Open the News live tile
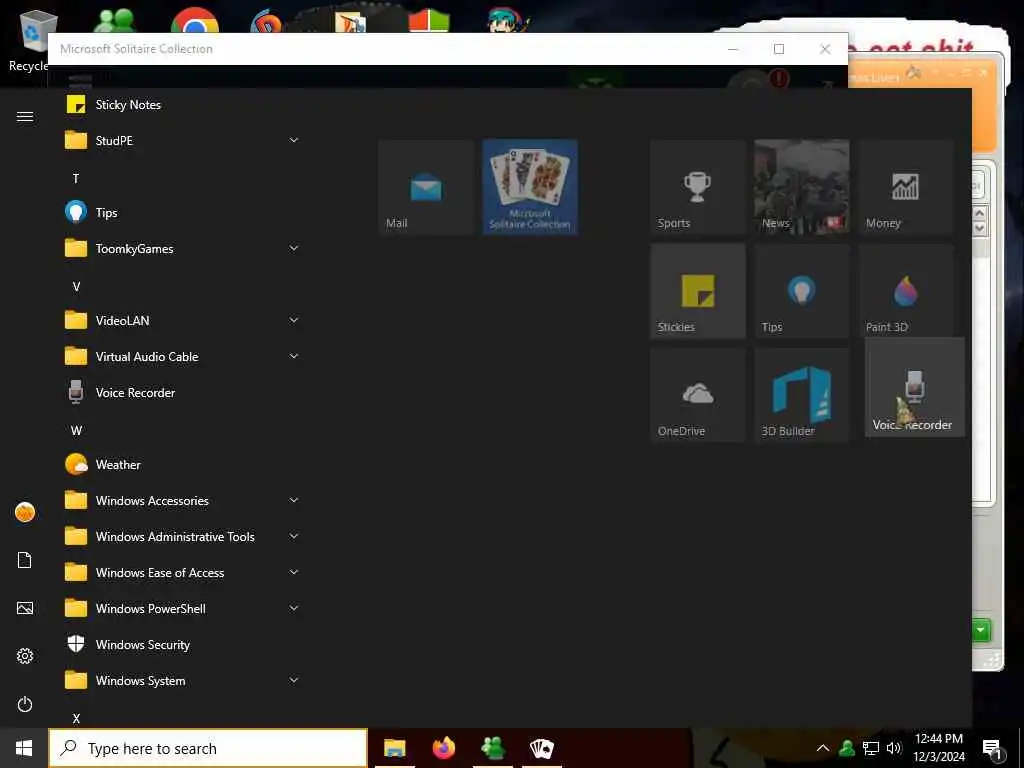The width and height of the screenshot is (1024, 768). (801, 187)
